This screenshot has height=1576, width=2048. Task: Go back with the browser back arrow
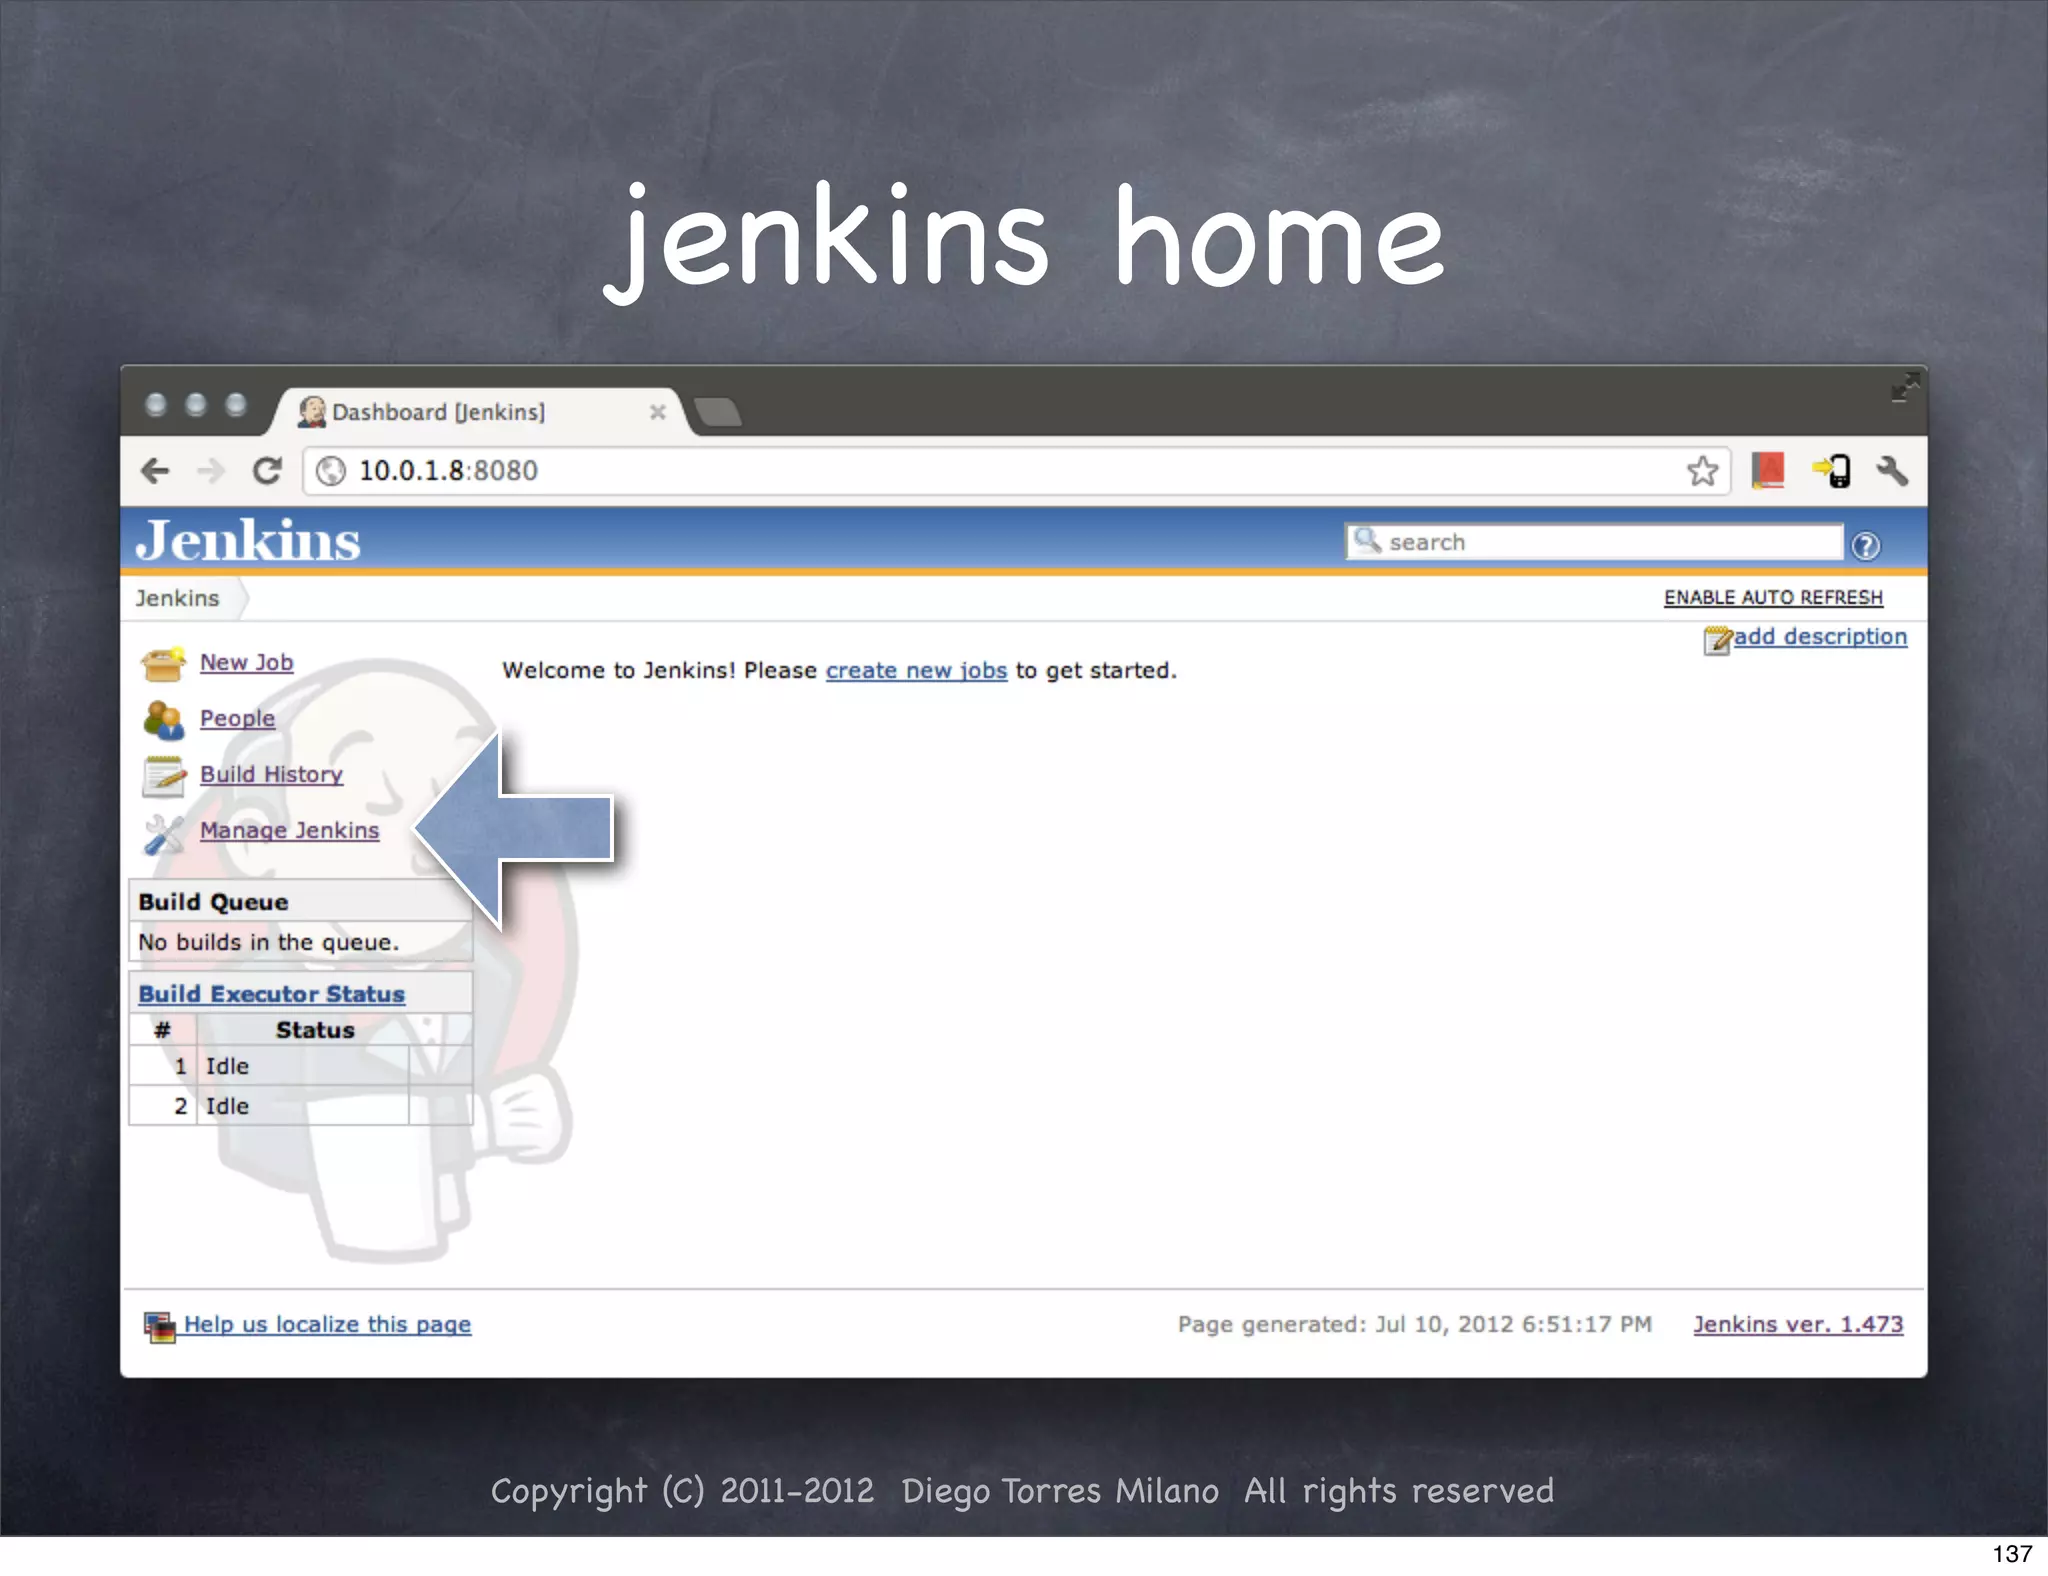pyautogui.click(x=156, y=471)
